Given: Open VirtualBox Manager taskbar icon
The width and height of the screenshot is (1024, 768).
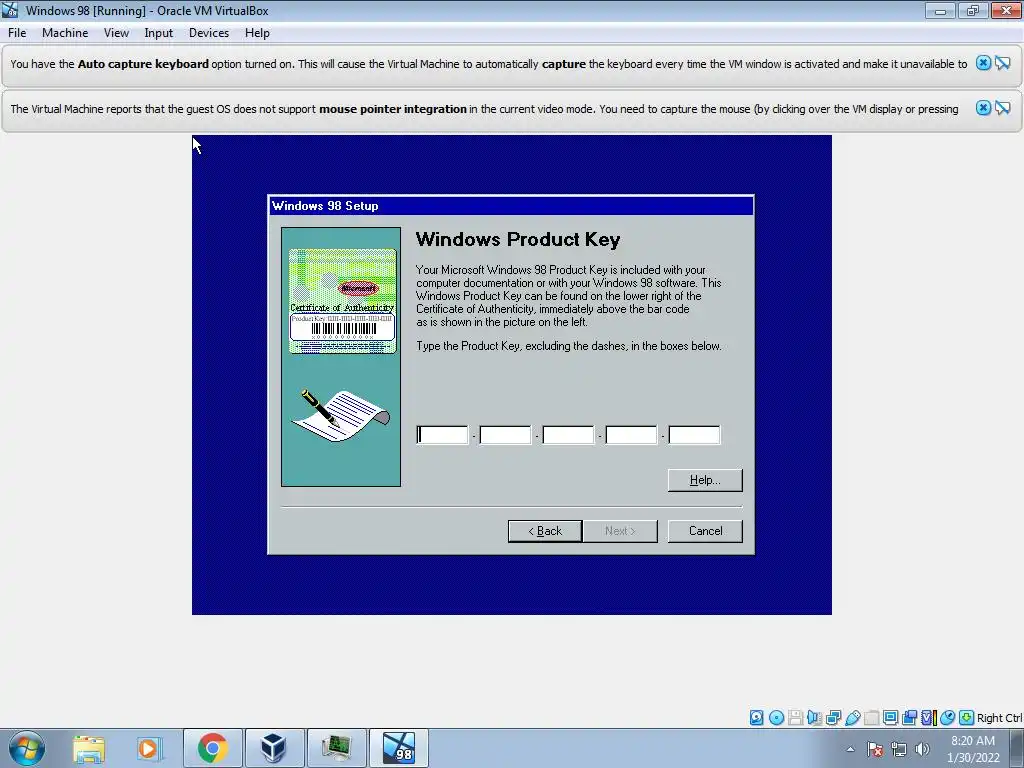Looking at the screenshot, I should click(x=274, y=748).
